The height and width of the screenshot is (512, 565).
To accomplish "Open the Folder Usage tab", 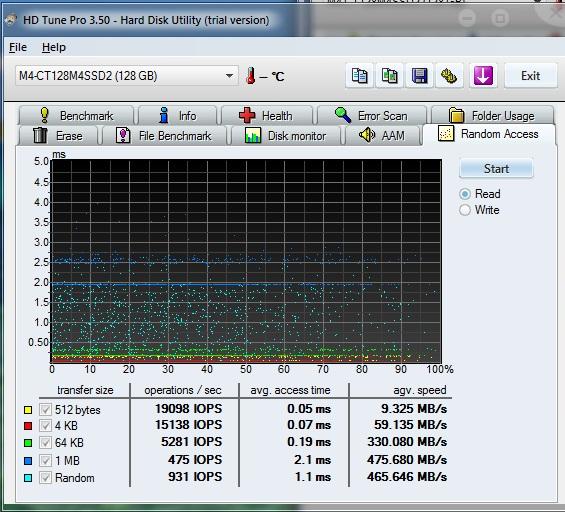I will coord(492,116).
